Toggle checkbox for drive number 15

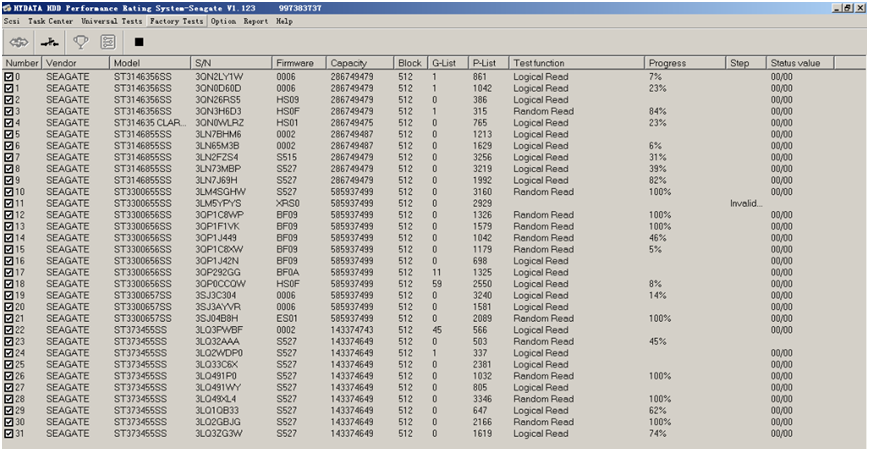coord(9,249)
